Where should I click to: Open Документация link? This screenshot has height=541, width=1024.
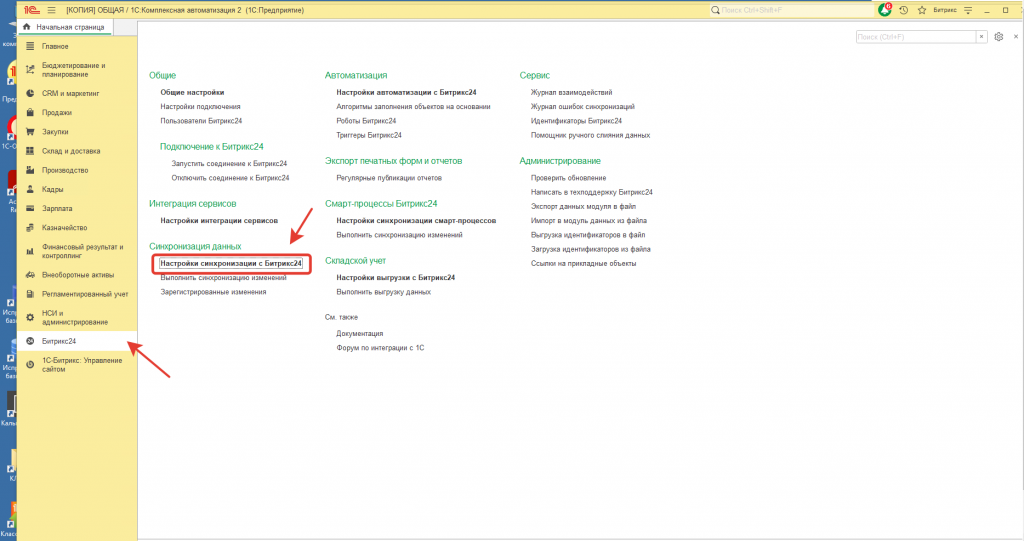pos(360,333)
